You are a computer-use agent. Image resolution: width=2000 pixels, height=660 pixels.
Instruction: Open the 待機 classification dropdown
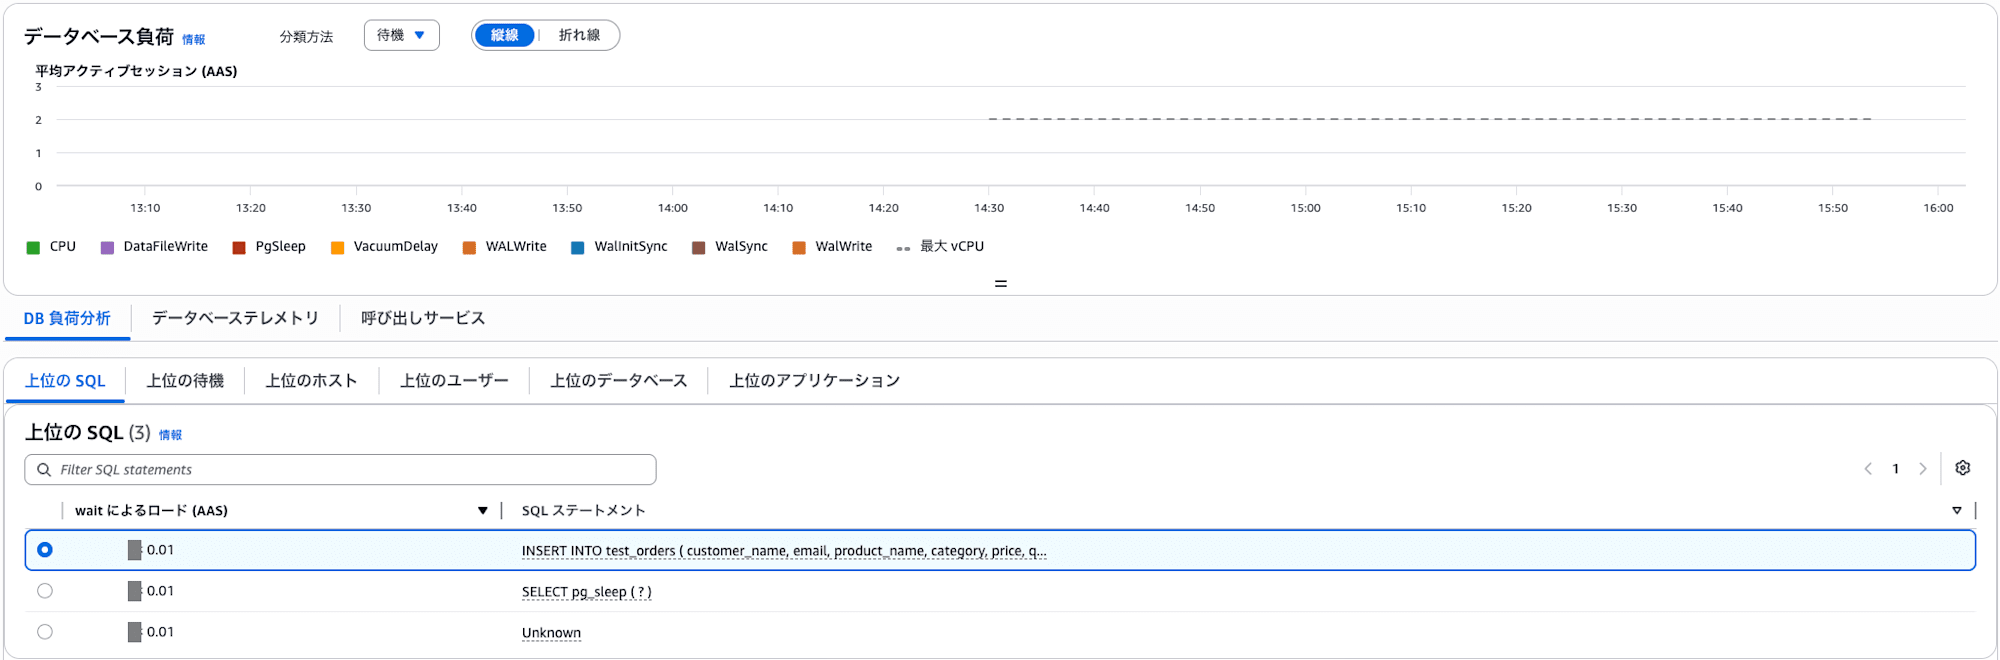pos(402,35)
